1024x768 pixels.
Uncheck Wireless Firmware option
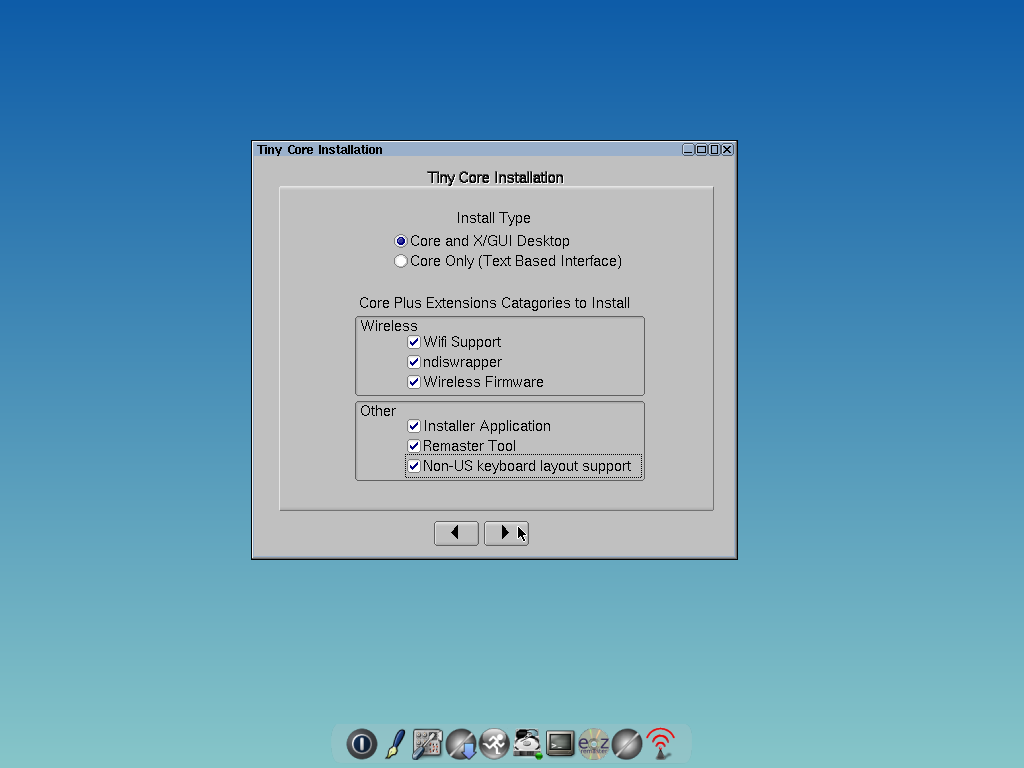[x=413, y=381]
